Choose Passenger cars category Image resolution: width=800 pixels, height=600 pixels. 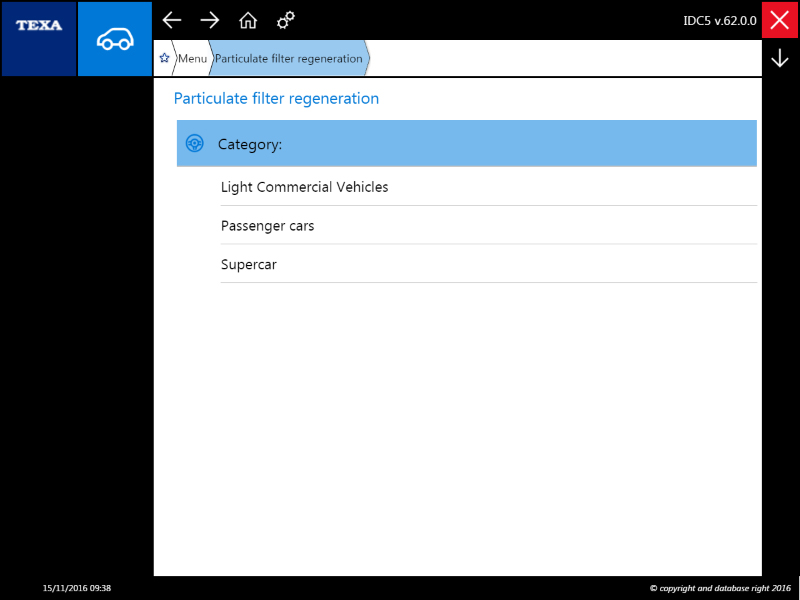pyautogui.click(x=488, y=226)
